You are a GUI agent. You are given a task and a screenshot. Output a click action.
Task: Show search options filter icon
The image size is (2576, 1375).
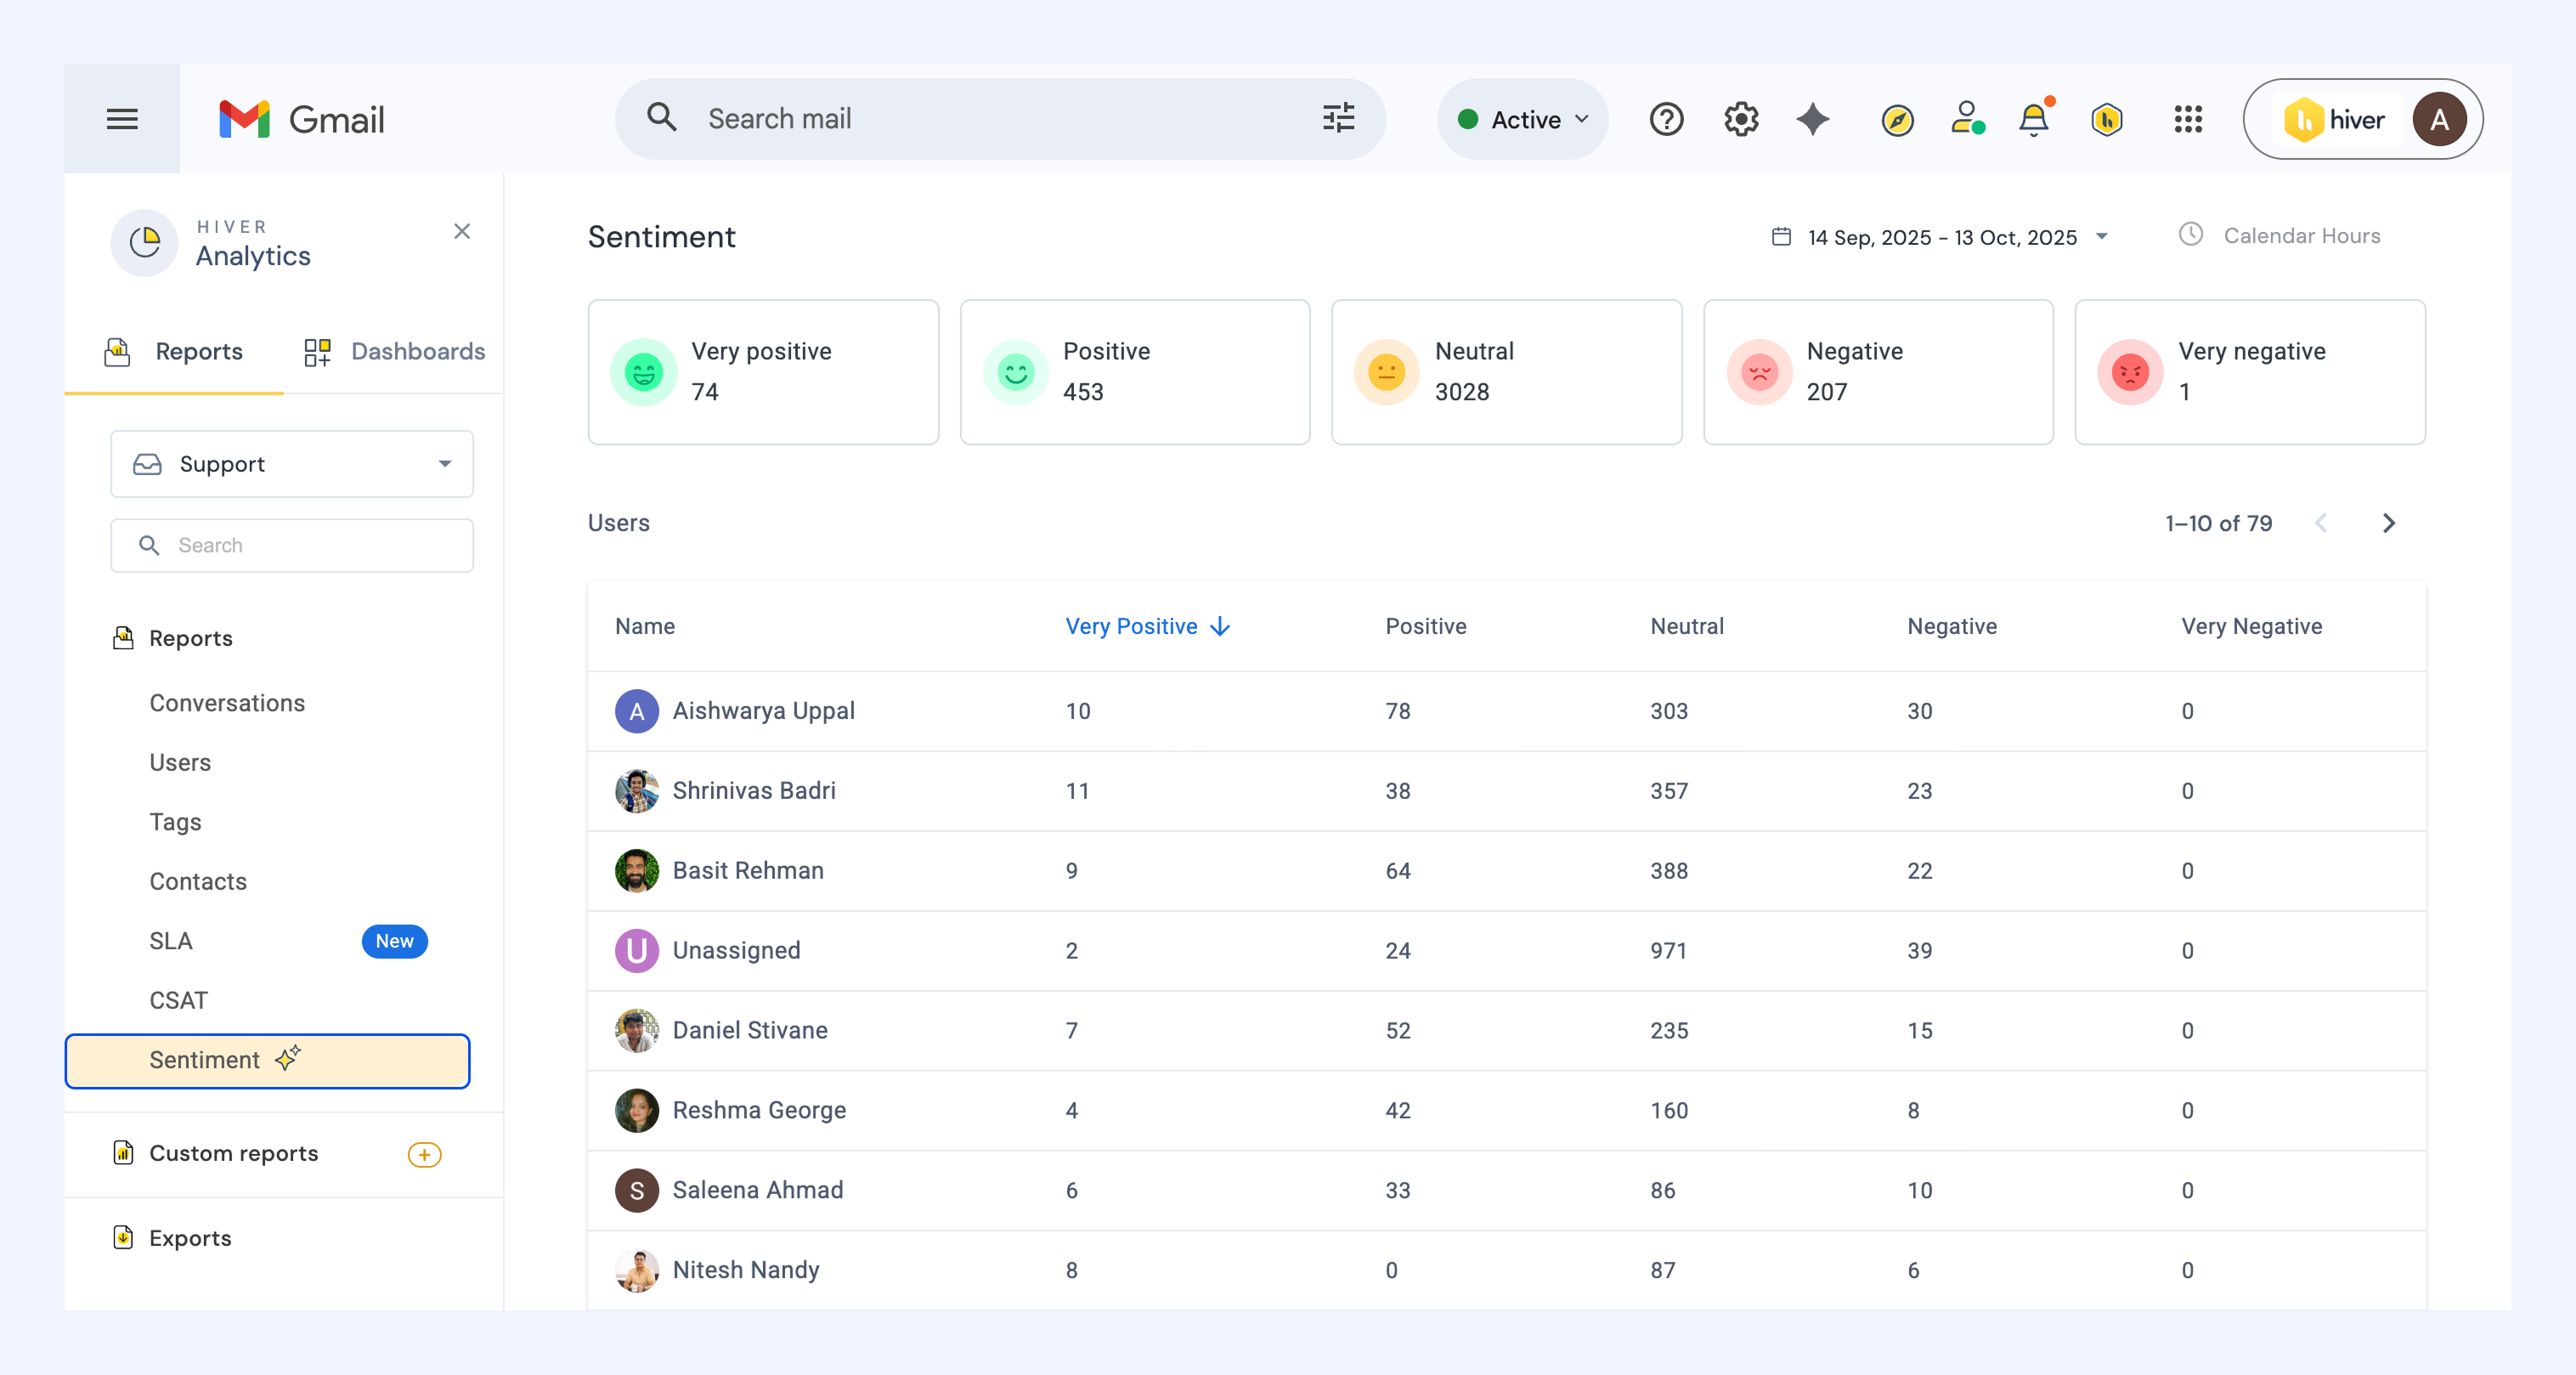[x=1338, y=118]
